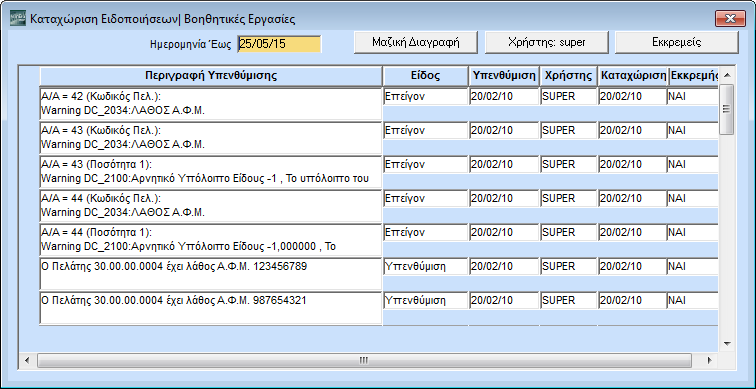Click Υπενθύμιση type cell in Α.Φ.Μ. 987654321 row
Viewport: 756px width, 389px height.
pyautogui.click(x=426, y=300)
